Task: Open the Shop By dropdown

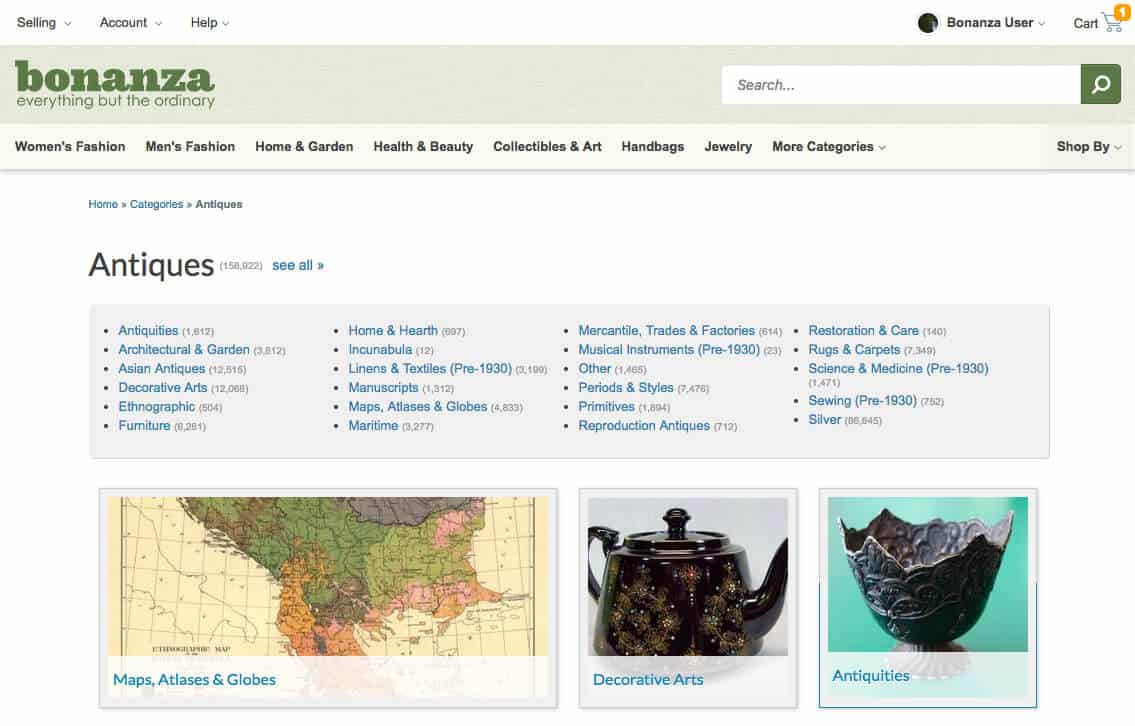Action: coord(1089,146)
